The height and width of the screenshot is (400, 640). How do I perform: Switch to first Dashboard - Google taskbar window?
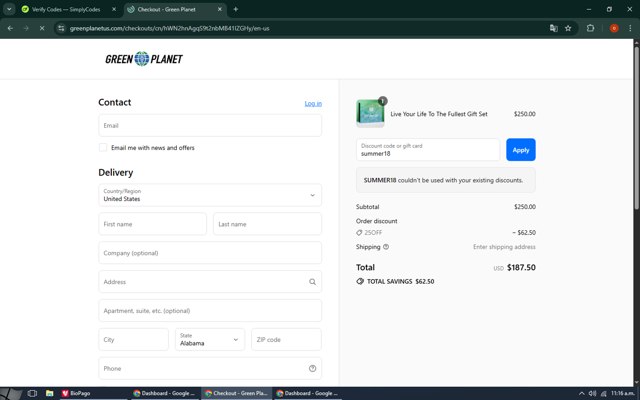pos(164,393)
